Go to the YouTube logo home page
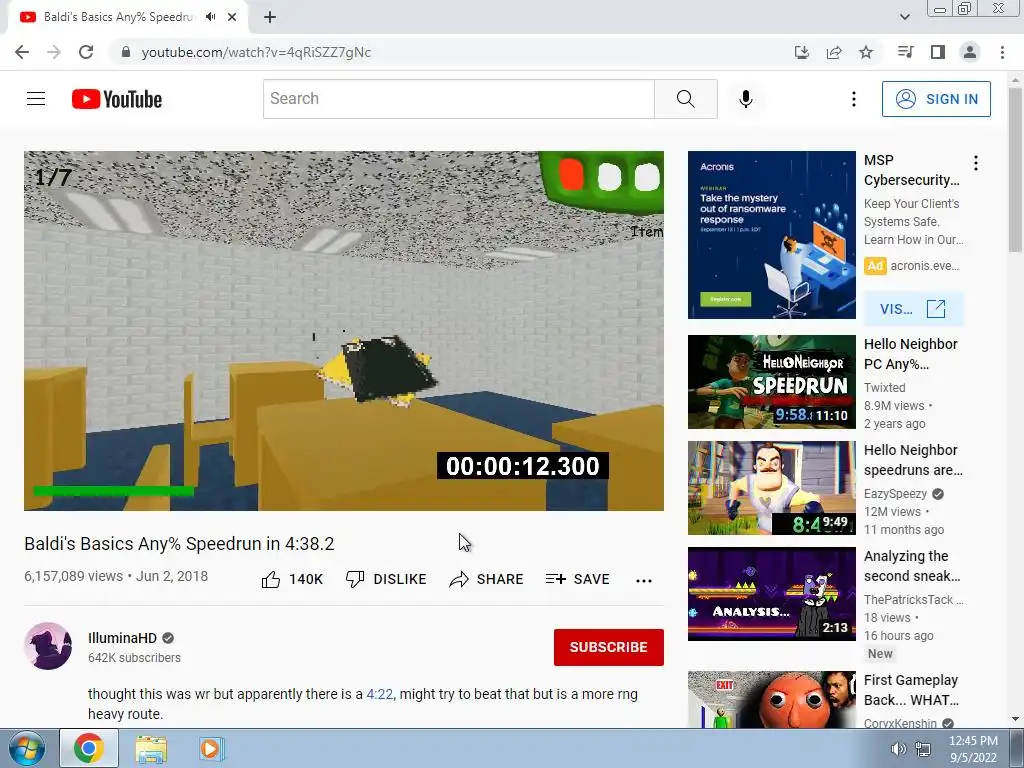 117,99
